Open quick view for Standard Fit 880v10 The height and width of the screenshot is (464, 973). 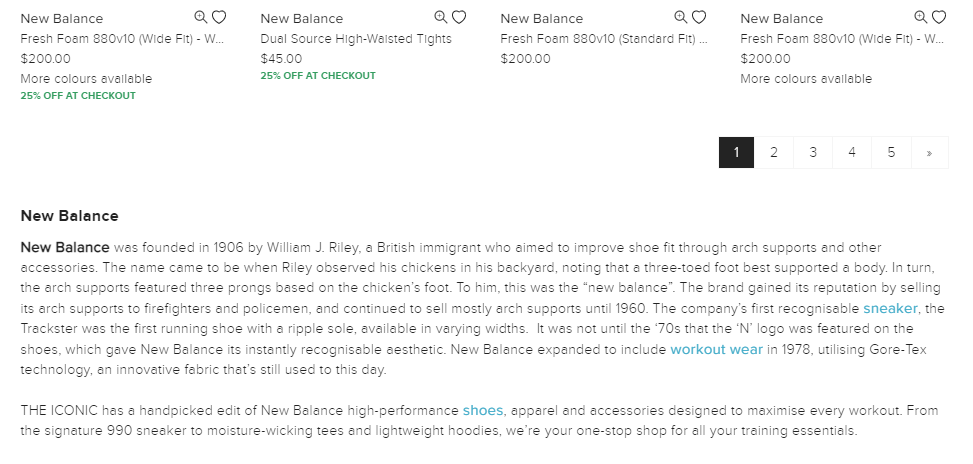tap(681, 17)
